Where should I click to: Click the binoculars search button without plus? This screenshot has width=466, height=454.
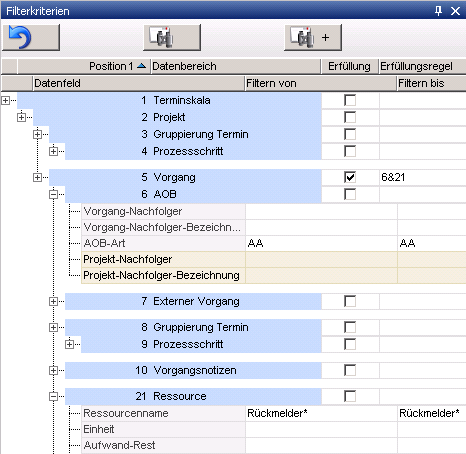coord(172,37)
